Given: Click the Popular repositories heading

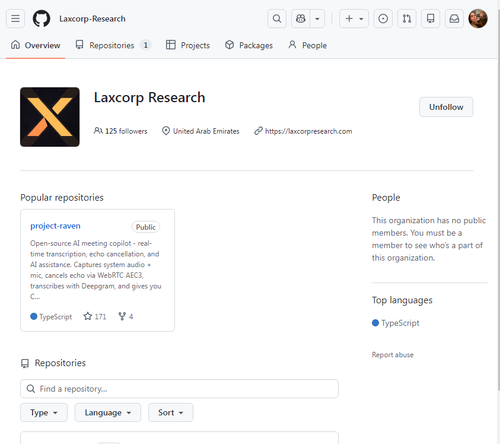Looking at the screenshot, I should [62, 198].
